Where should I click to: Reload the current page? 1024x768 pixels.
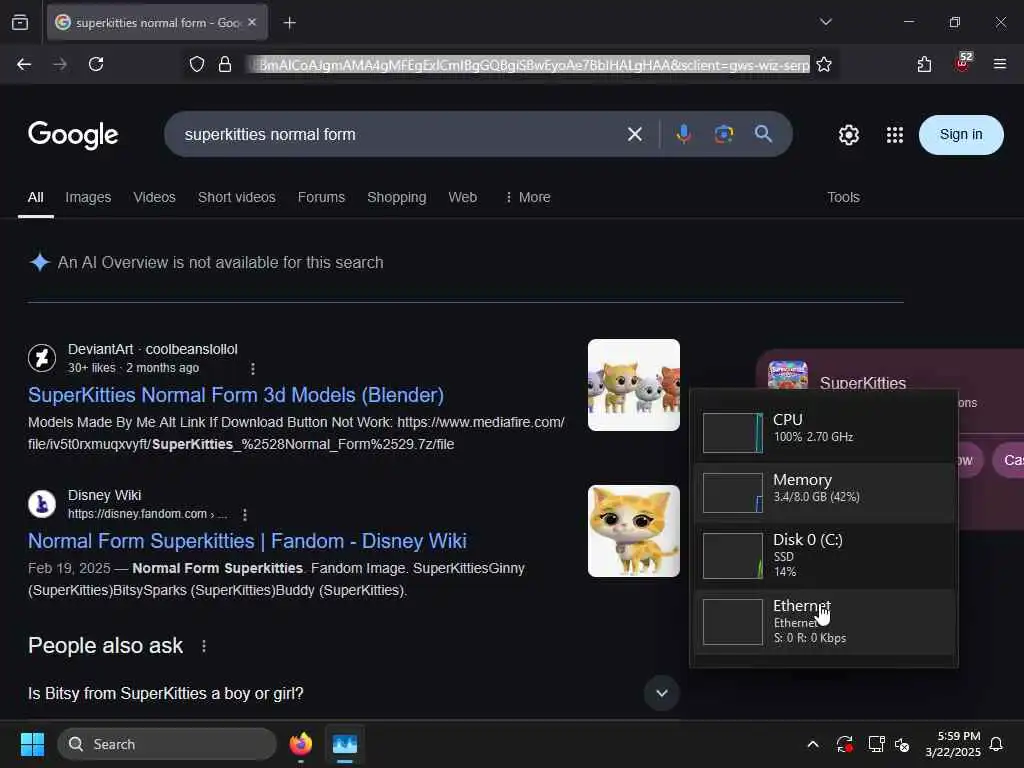click(x=96, y=64)
